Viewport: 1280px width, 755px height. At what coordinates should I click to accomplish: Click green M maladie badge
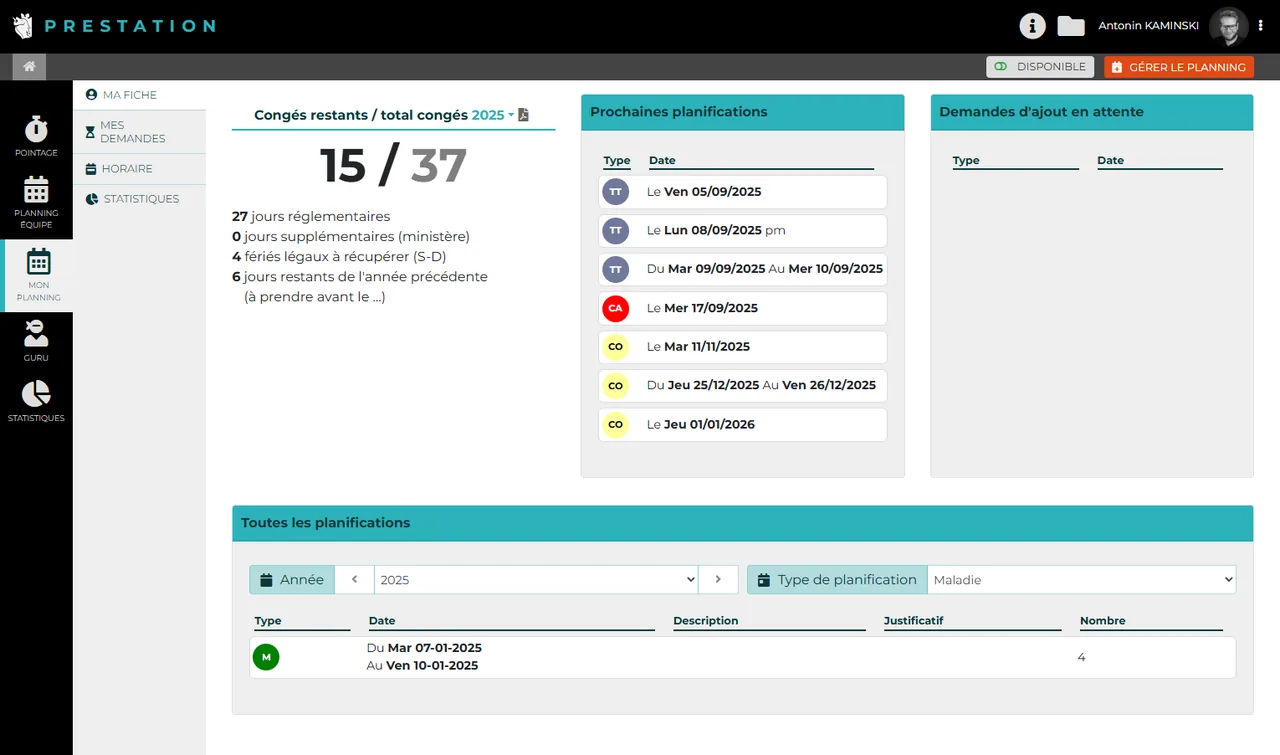pos(266,657)
